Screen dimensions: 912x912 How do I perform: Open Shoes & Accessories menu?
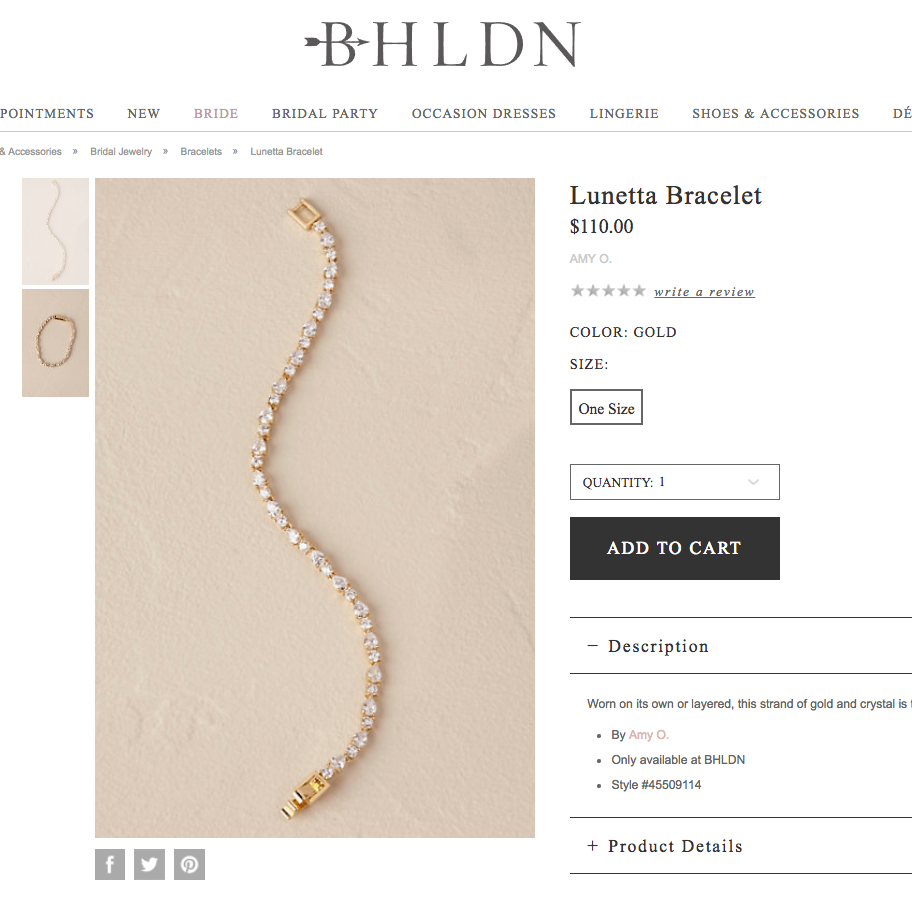[x=775, y=113]
